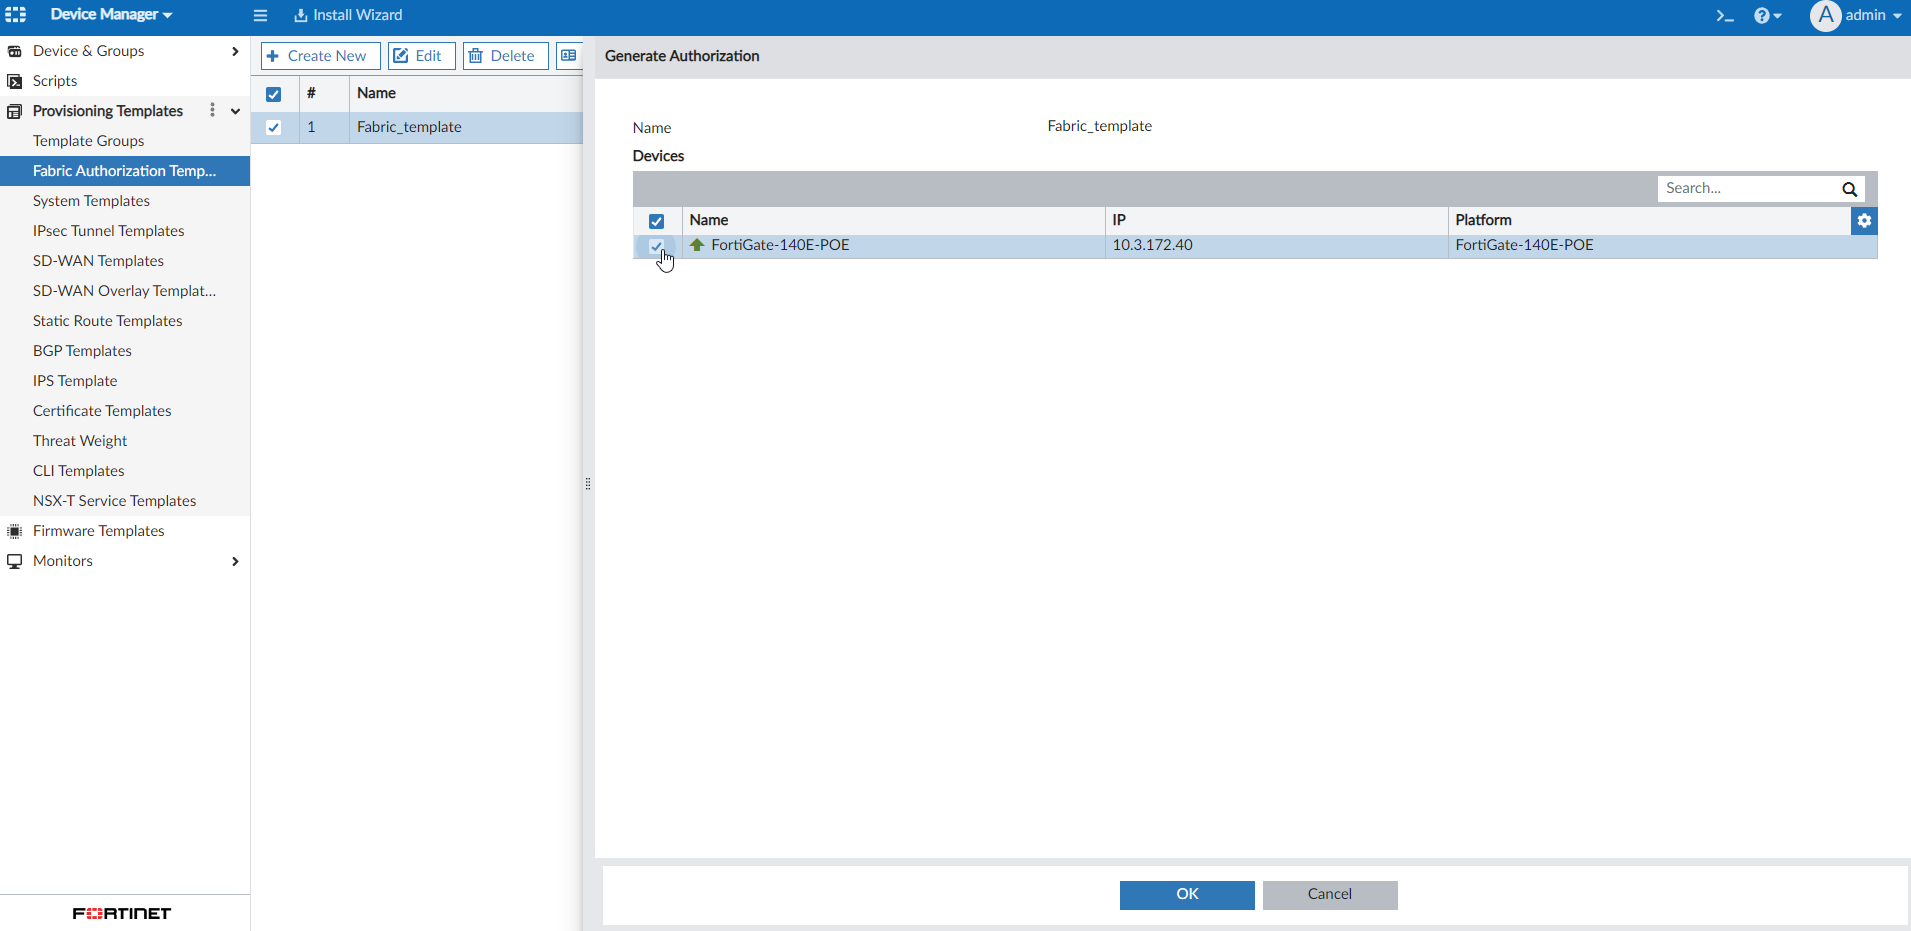Image resolution: width=1911 pixels, height=931 pixels.
Task: Click the search magnifier icon
Action: 1850,189
